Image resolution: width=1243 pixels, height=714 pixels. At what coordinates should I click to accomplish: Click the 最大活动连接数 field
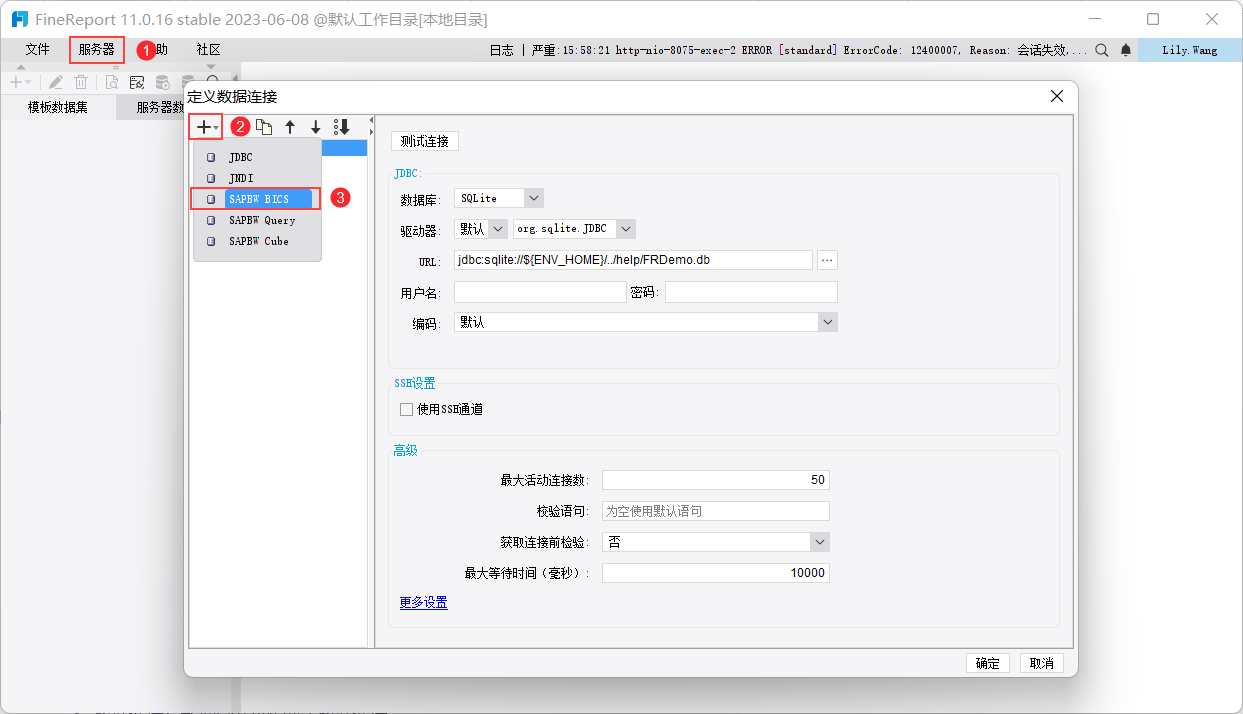click(x=716, y=480)
